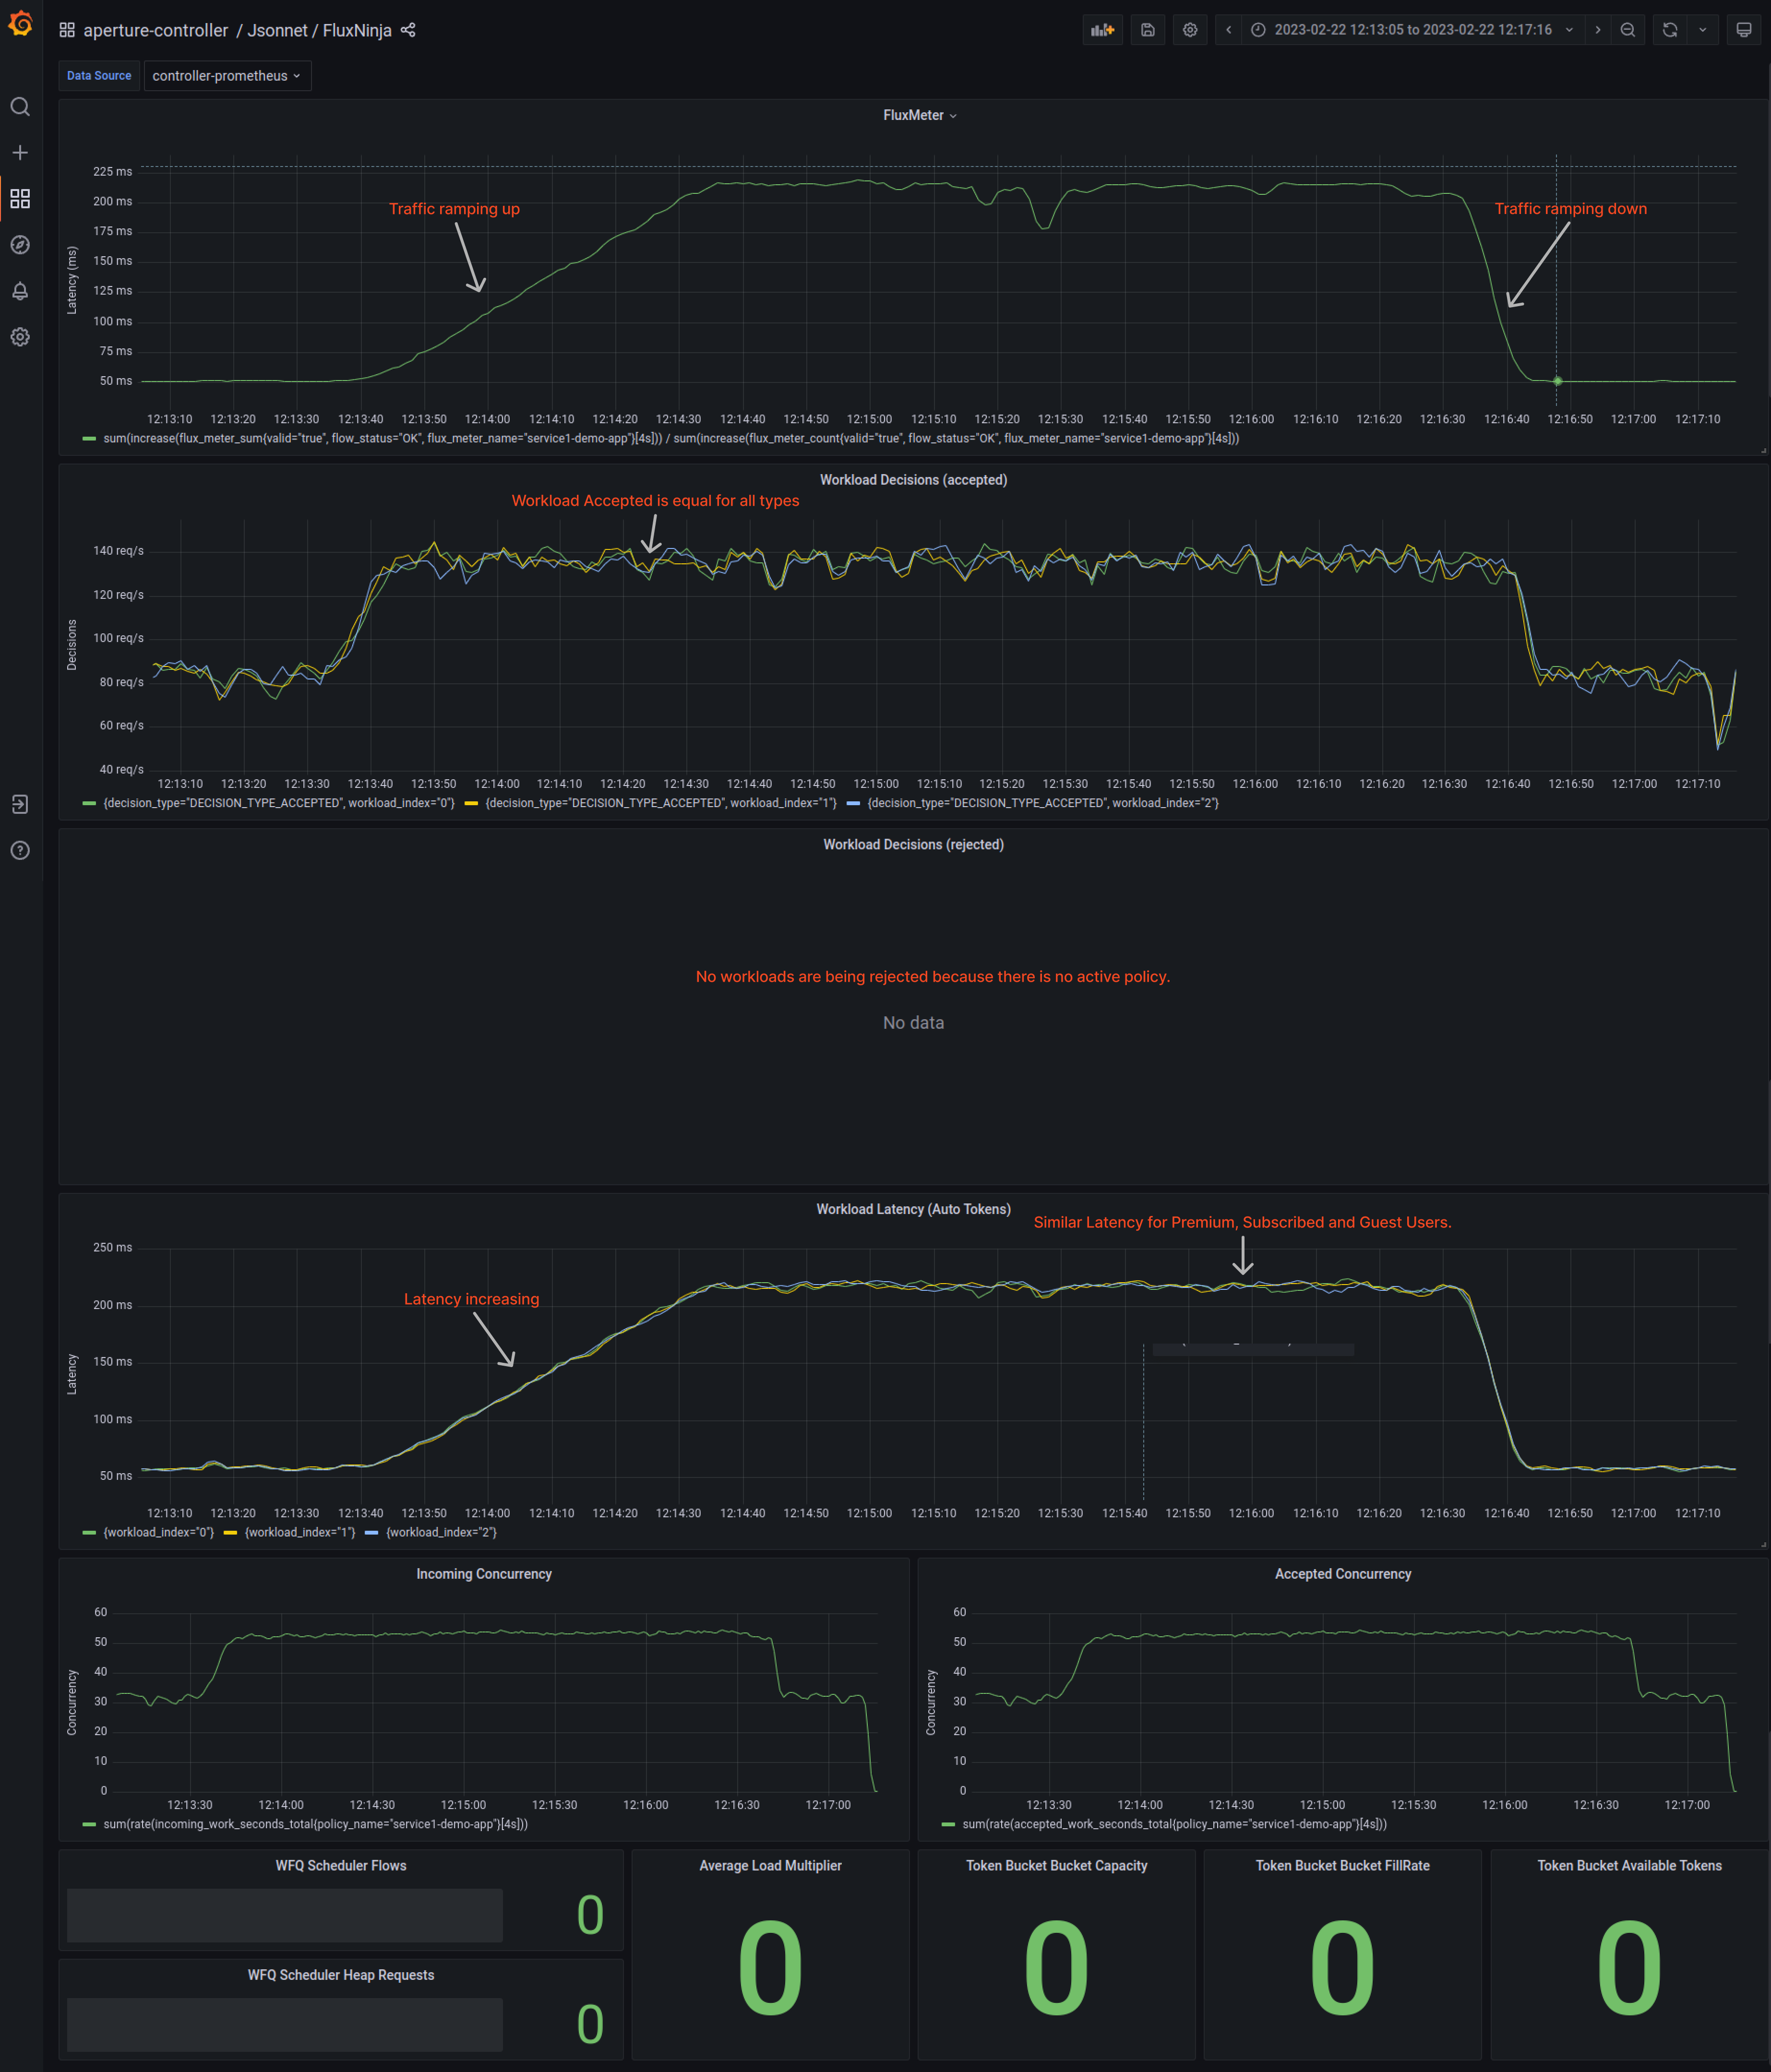The image size is (1771, 2072).
Task: Open Incoming Concurrency panel title menu
Action: pyautogui.click(x=484, y=1575)
